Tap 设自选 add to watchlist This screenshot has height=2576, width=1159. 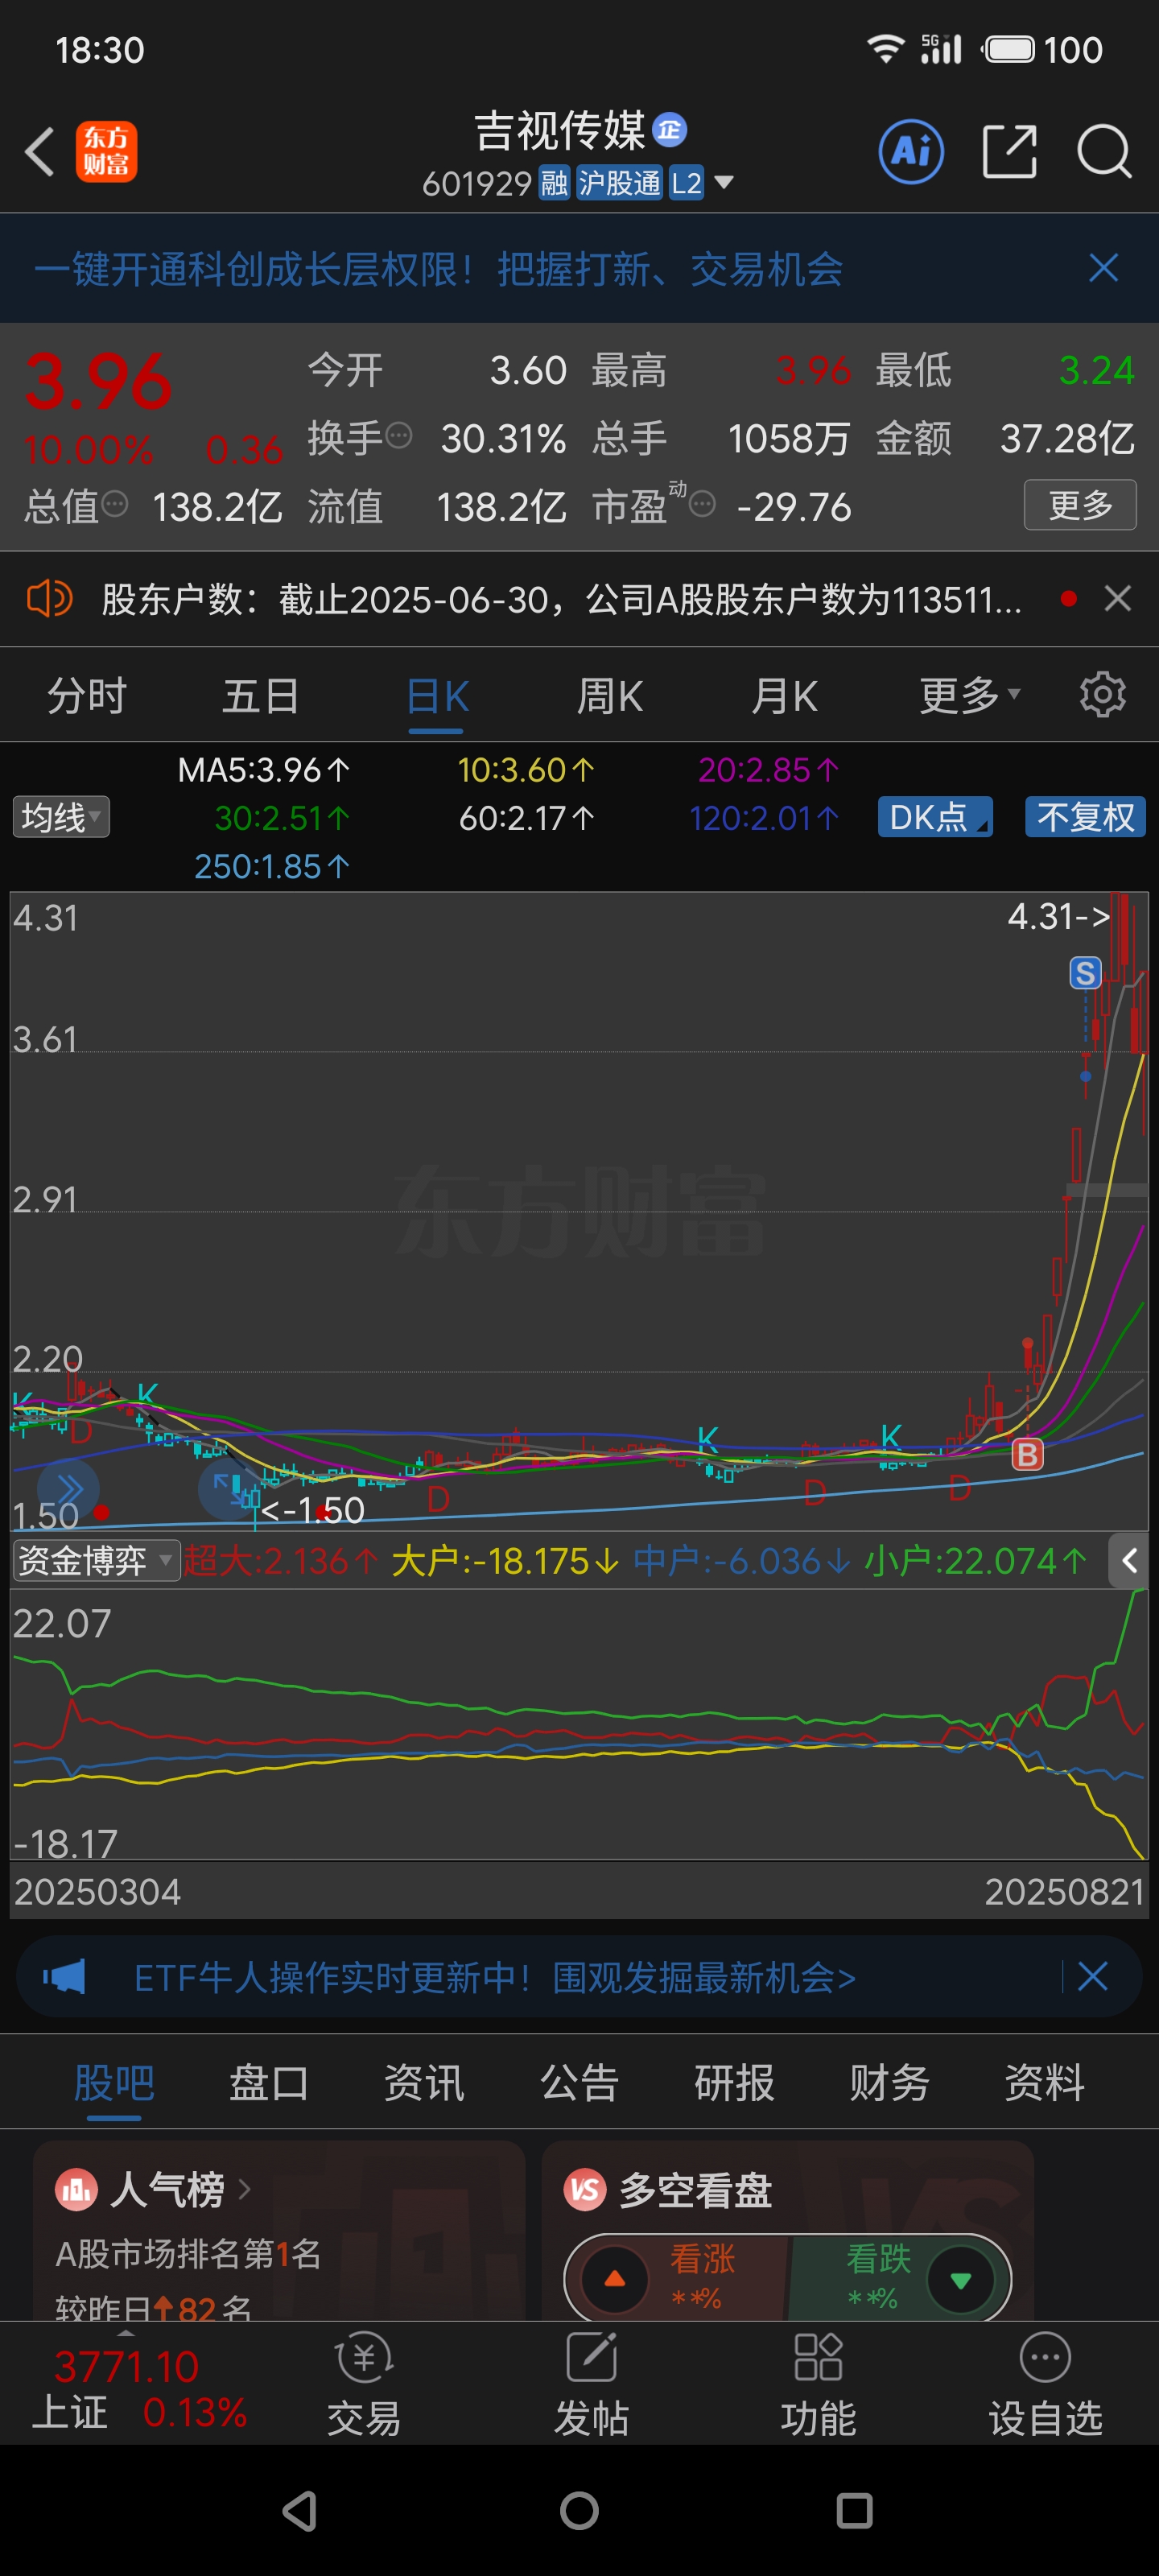[1045, 2385]
